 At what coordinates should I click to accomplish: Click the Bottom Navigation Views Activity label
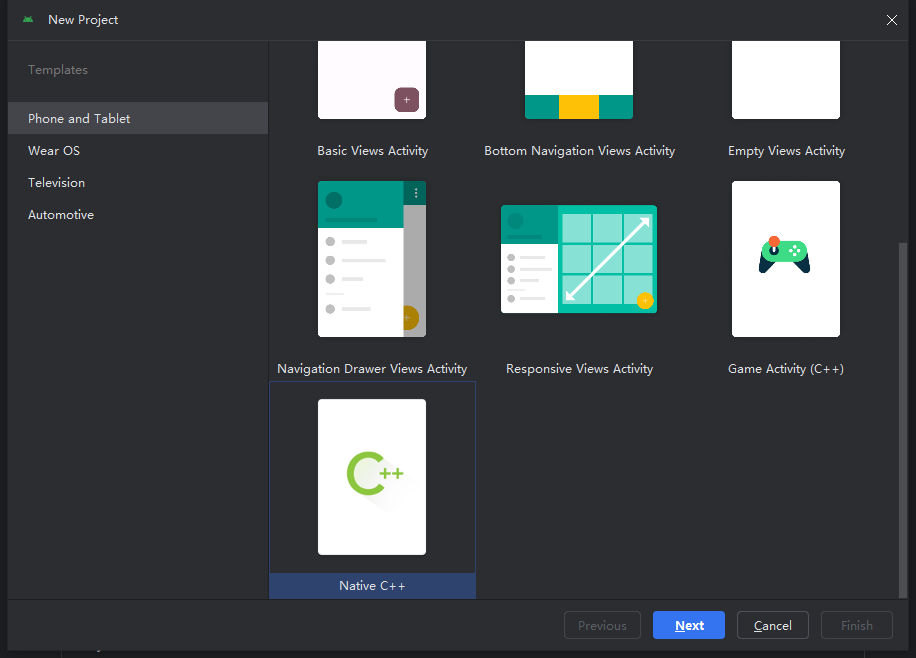(x=580, y=151)
